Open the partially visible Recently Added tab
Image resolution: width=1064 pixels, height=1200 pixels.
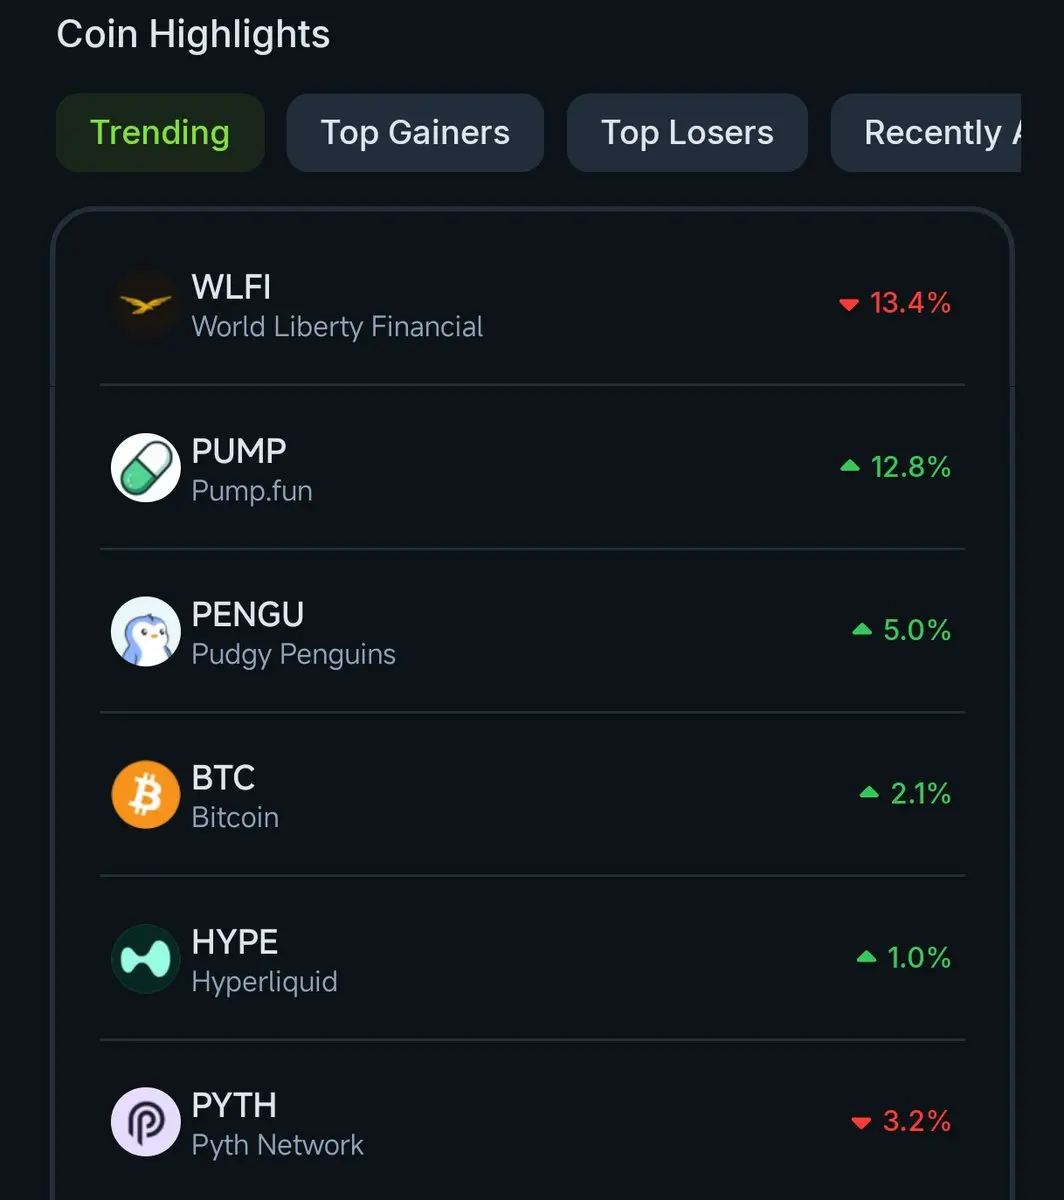click(x=926, y=133)
